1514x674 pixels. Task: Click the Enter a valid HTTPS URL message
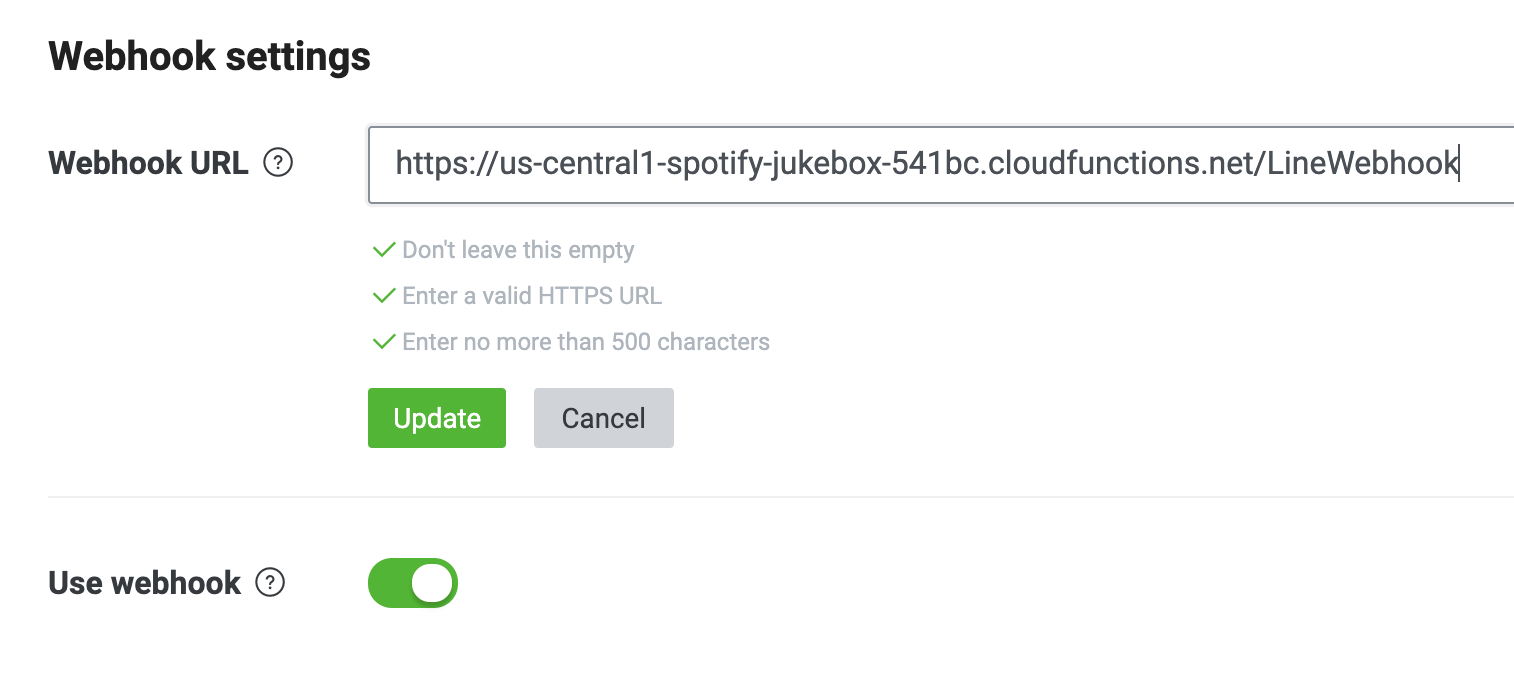[532, 296]
